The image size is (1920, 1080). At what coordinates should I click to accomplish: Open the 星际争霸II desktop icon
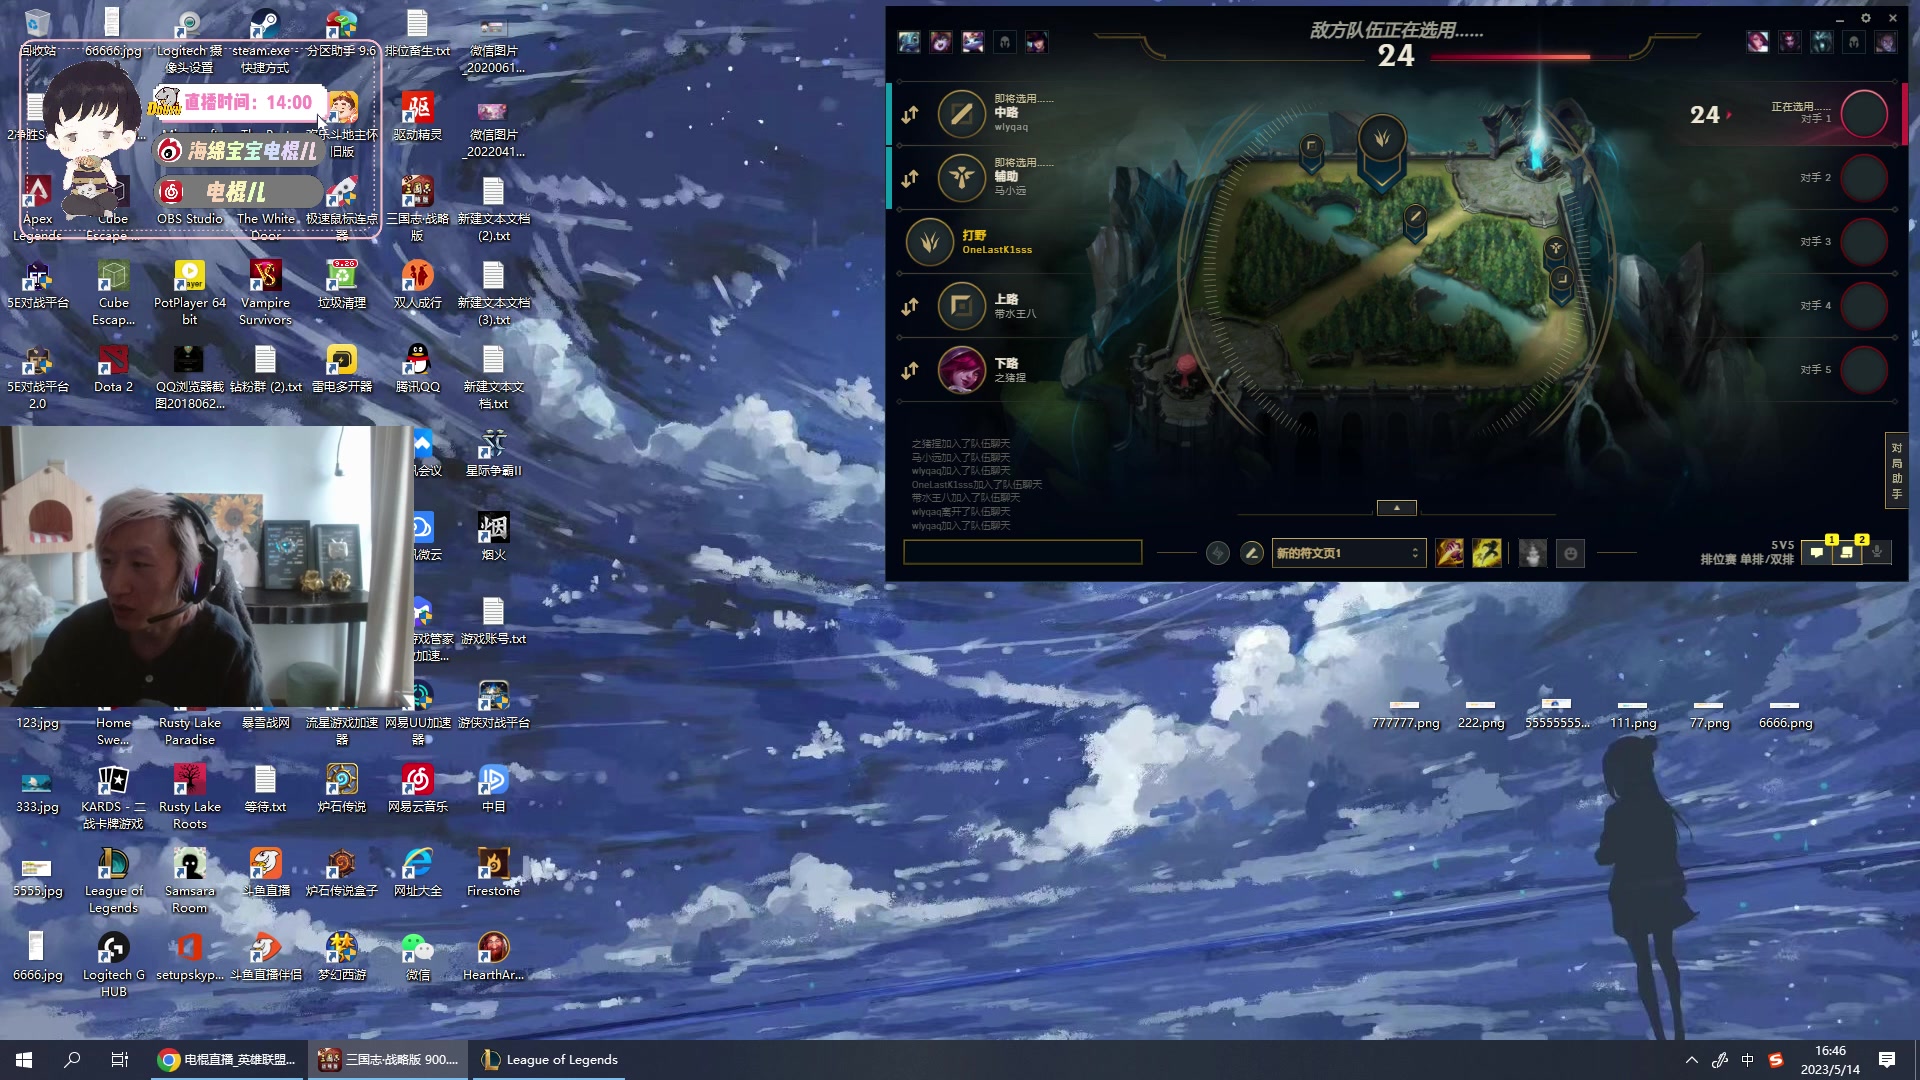493,453
